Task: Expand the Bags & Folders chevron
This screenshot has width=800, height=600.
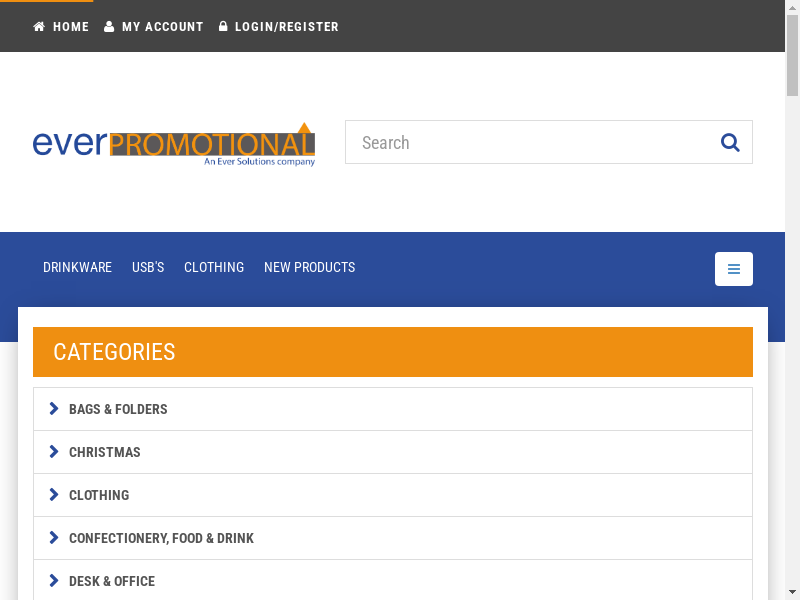Action: click(x=54, y=409)
